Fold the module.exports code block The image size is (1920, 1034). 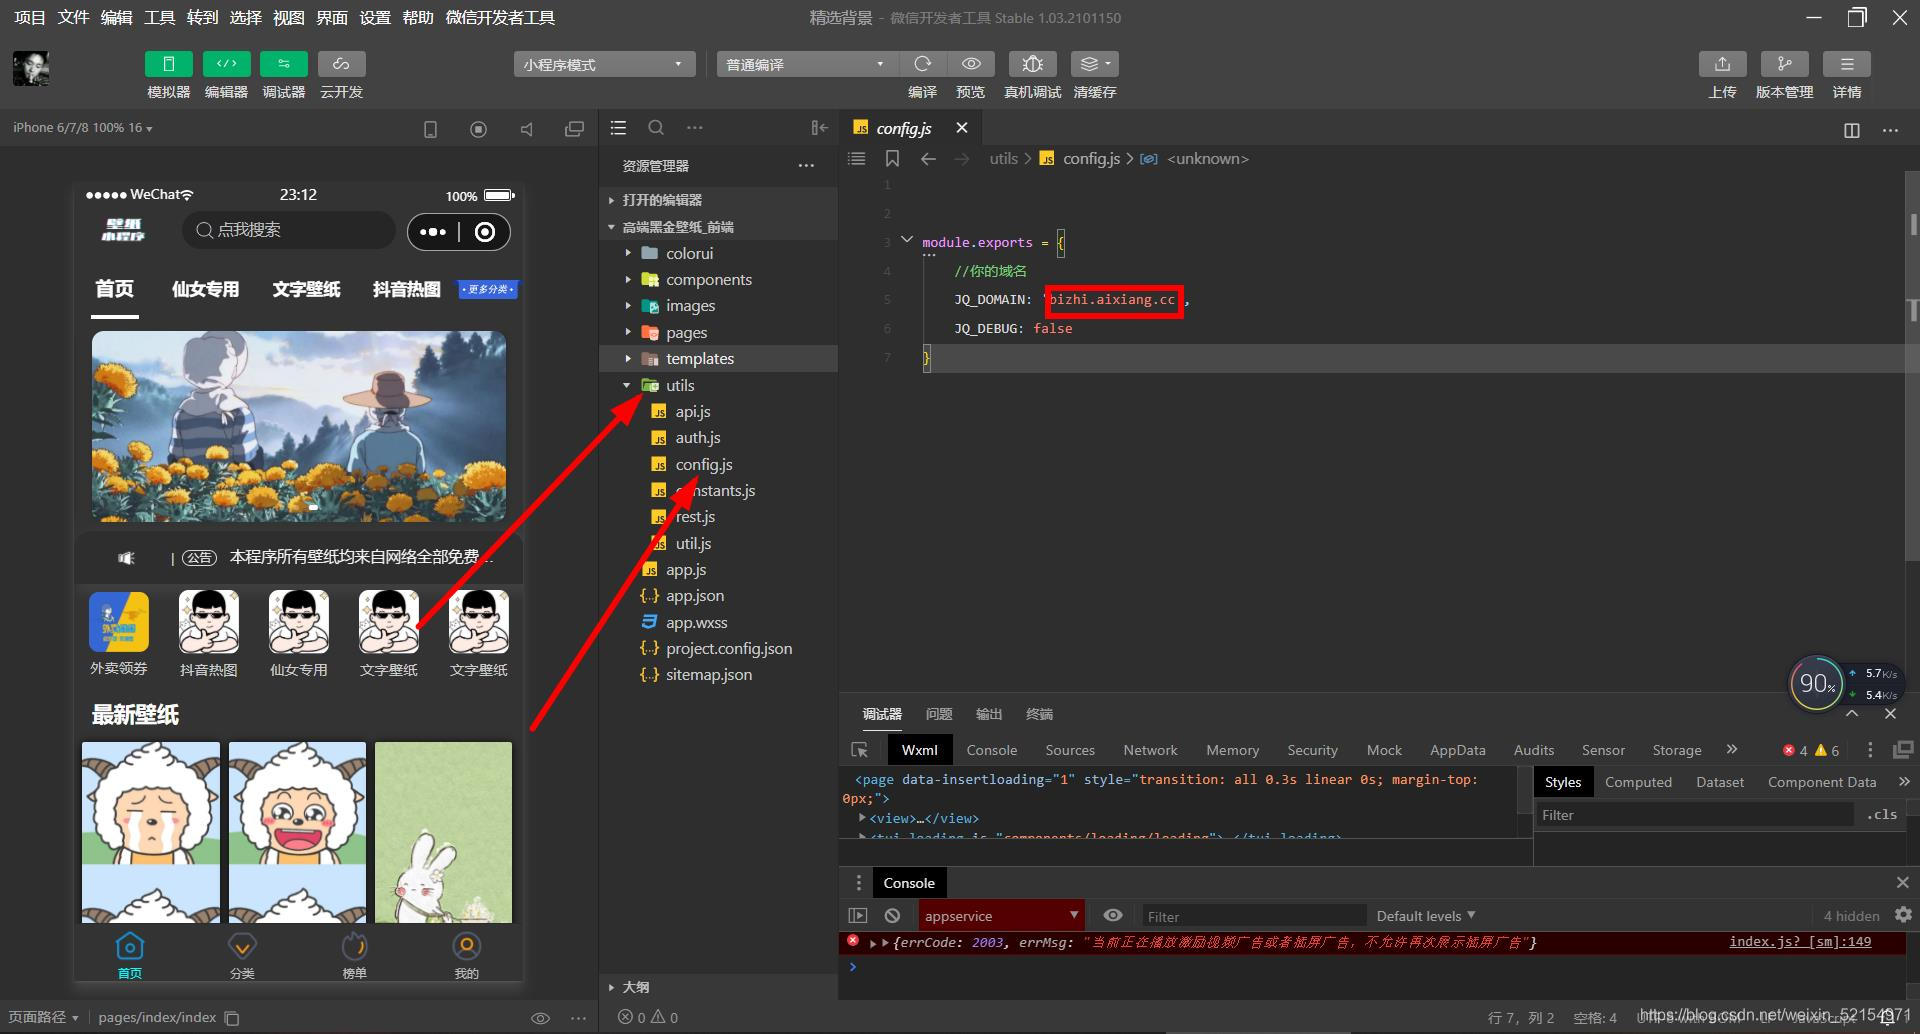pos(907,240)
